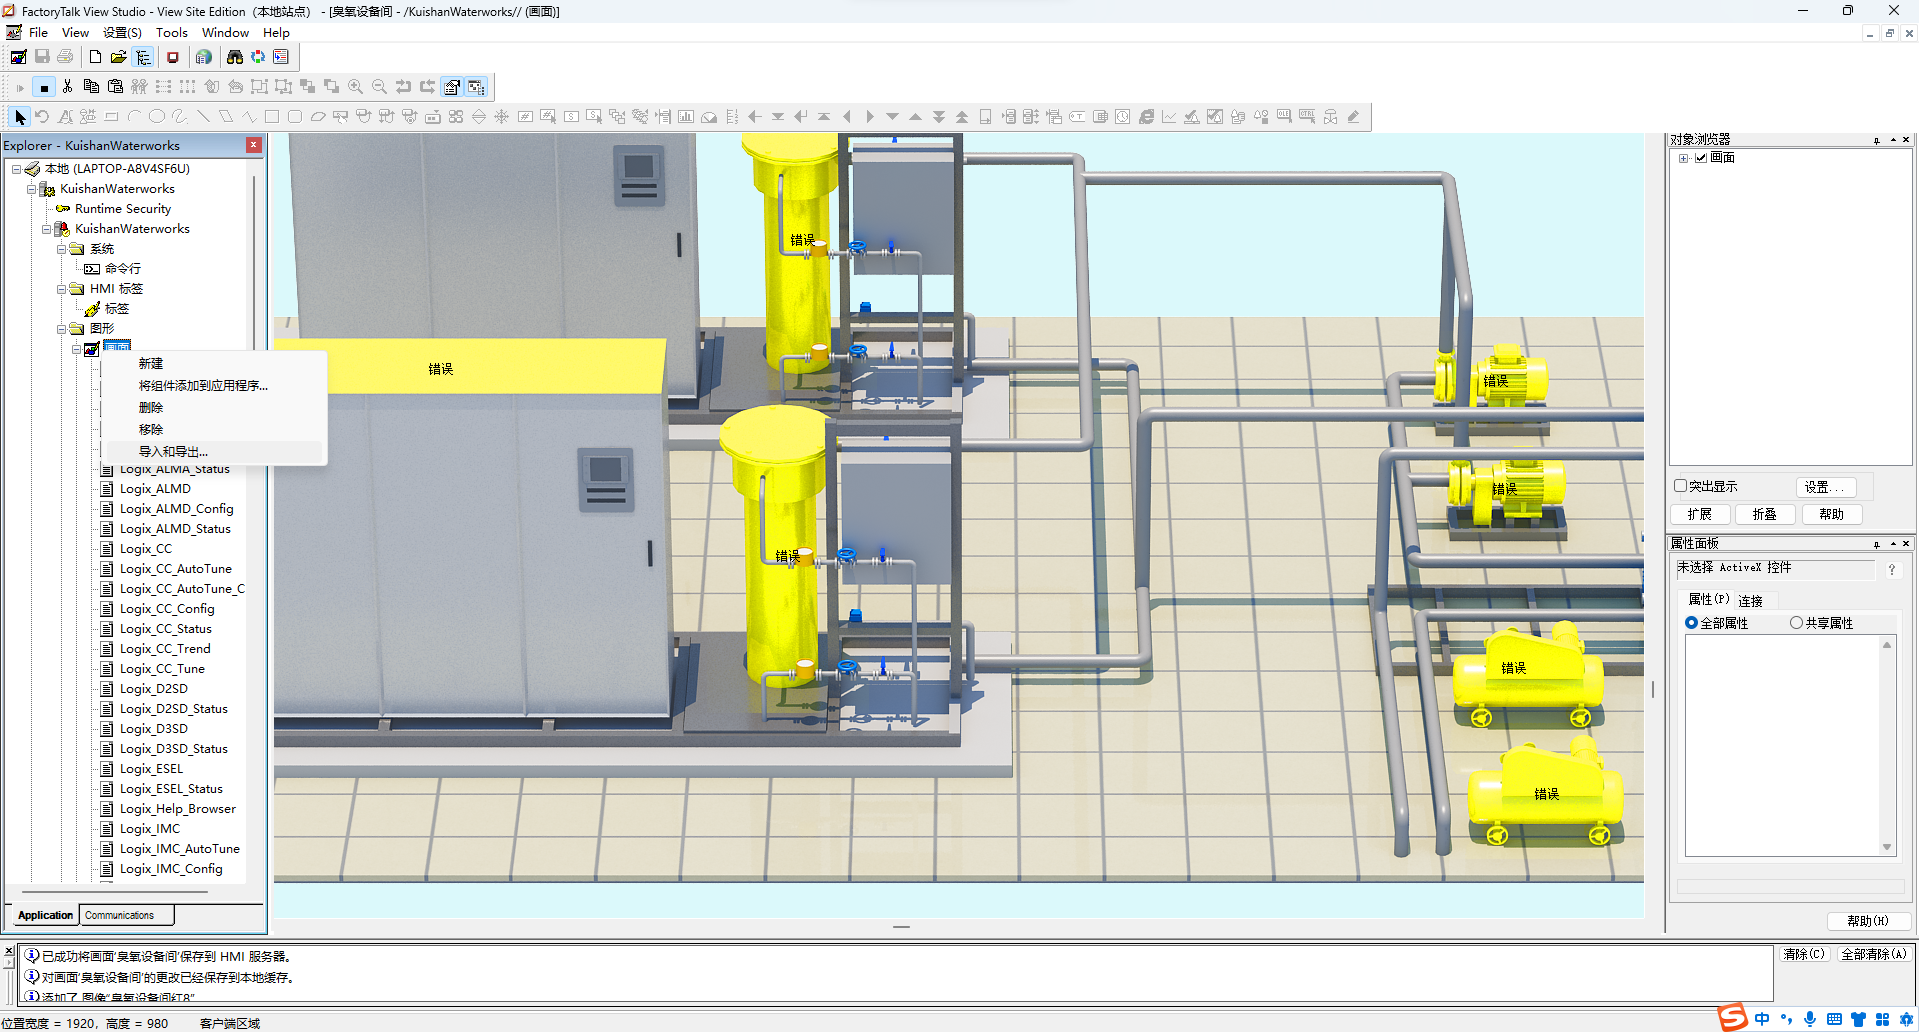Viewport: 1919px width, 1032px height.
Task: Click the Save toolbar icon
Action: click(42, 57)
